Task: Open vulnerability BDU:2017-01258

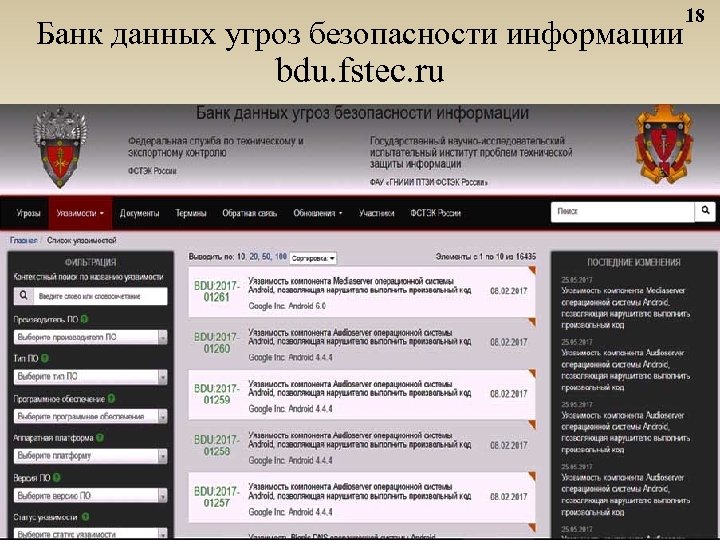Action: tap(217, 446)
